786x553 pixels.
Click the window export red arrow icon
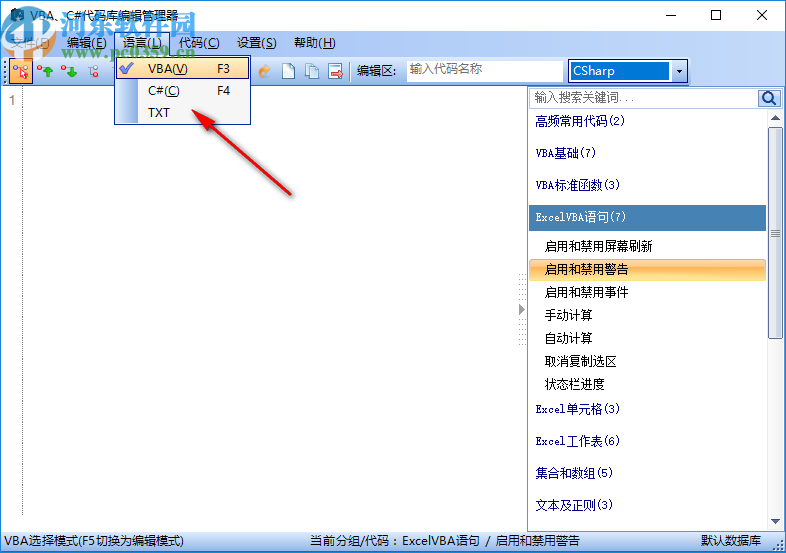[335, 71]
